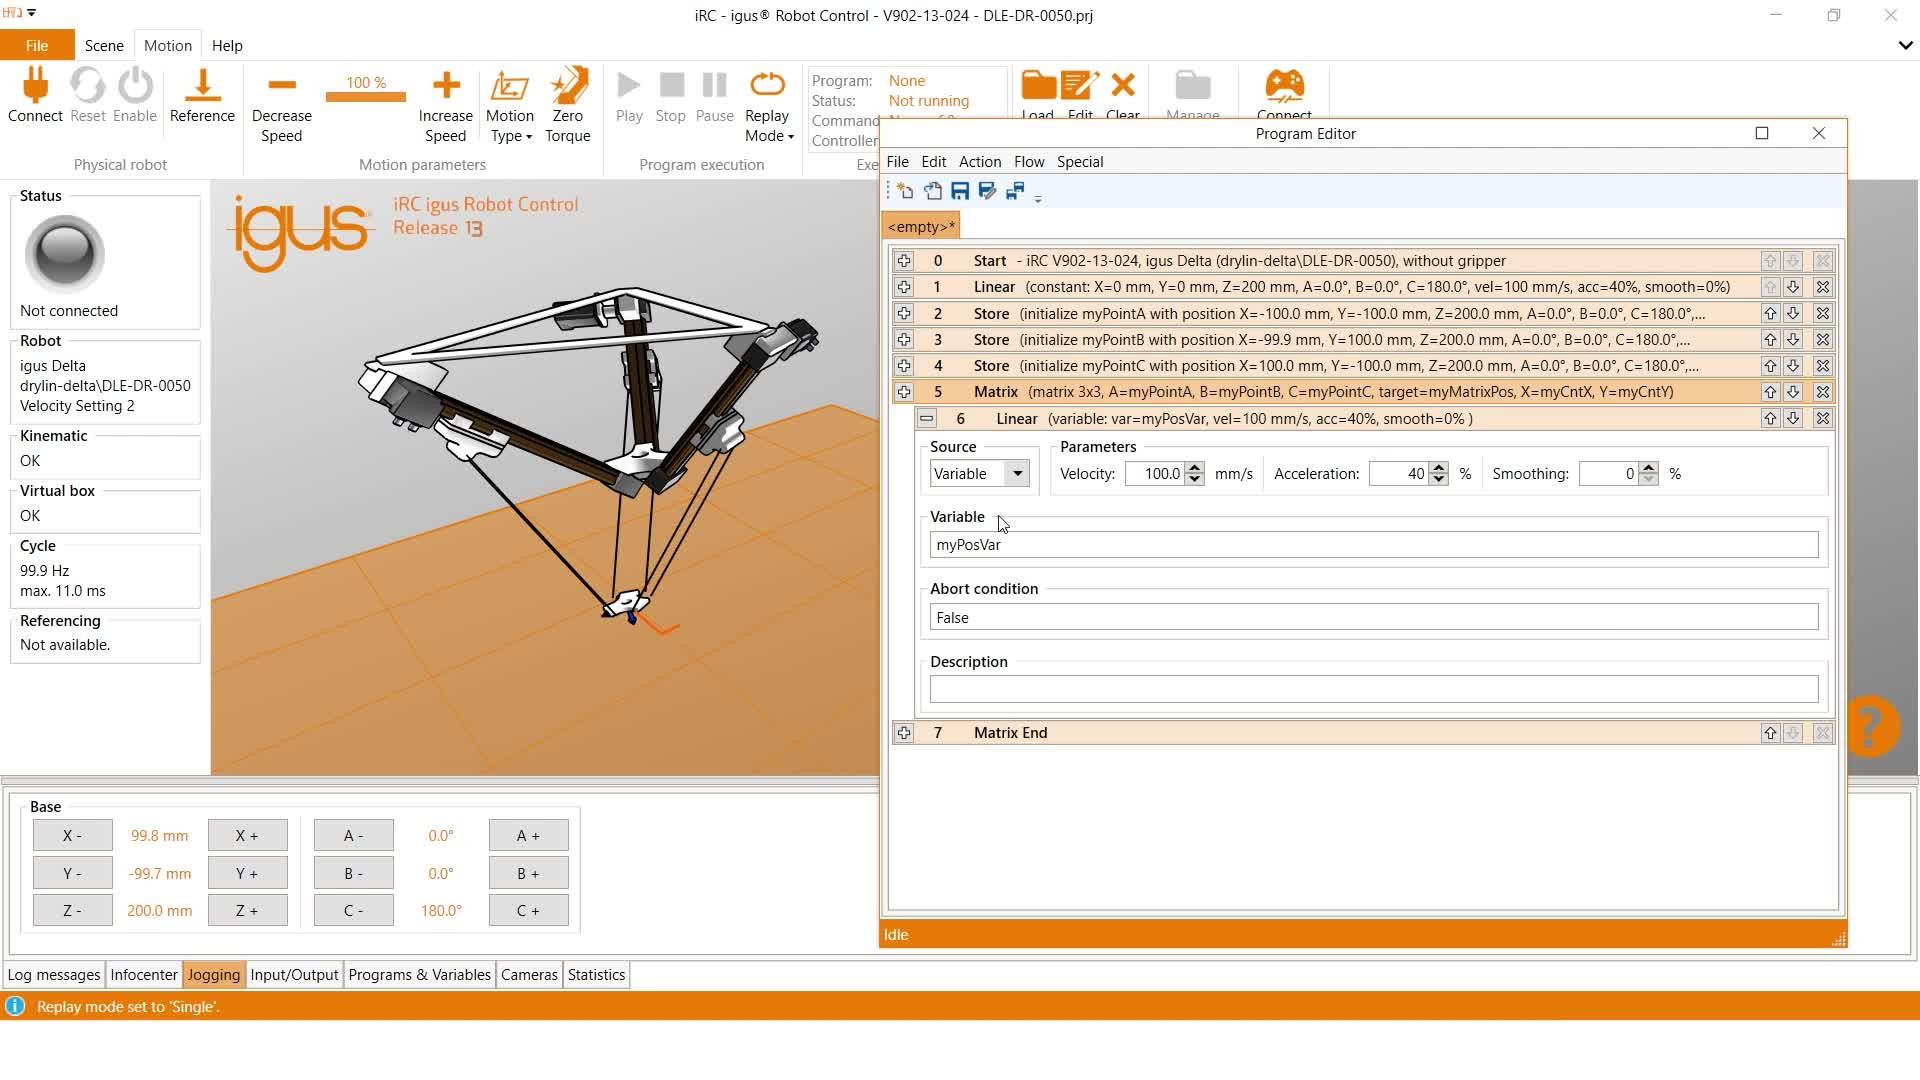The height and width of the screenshot is (1080, 1920).
Task: Click the Clear program X icon
Action: click(x=1123, y=86)
